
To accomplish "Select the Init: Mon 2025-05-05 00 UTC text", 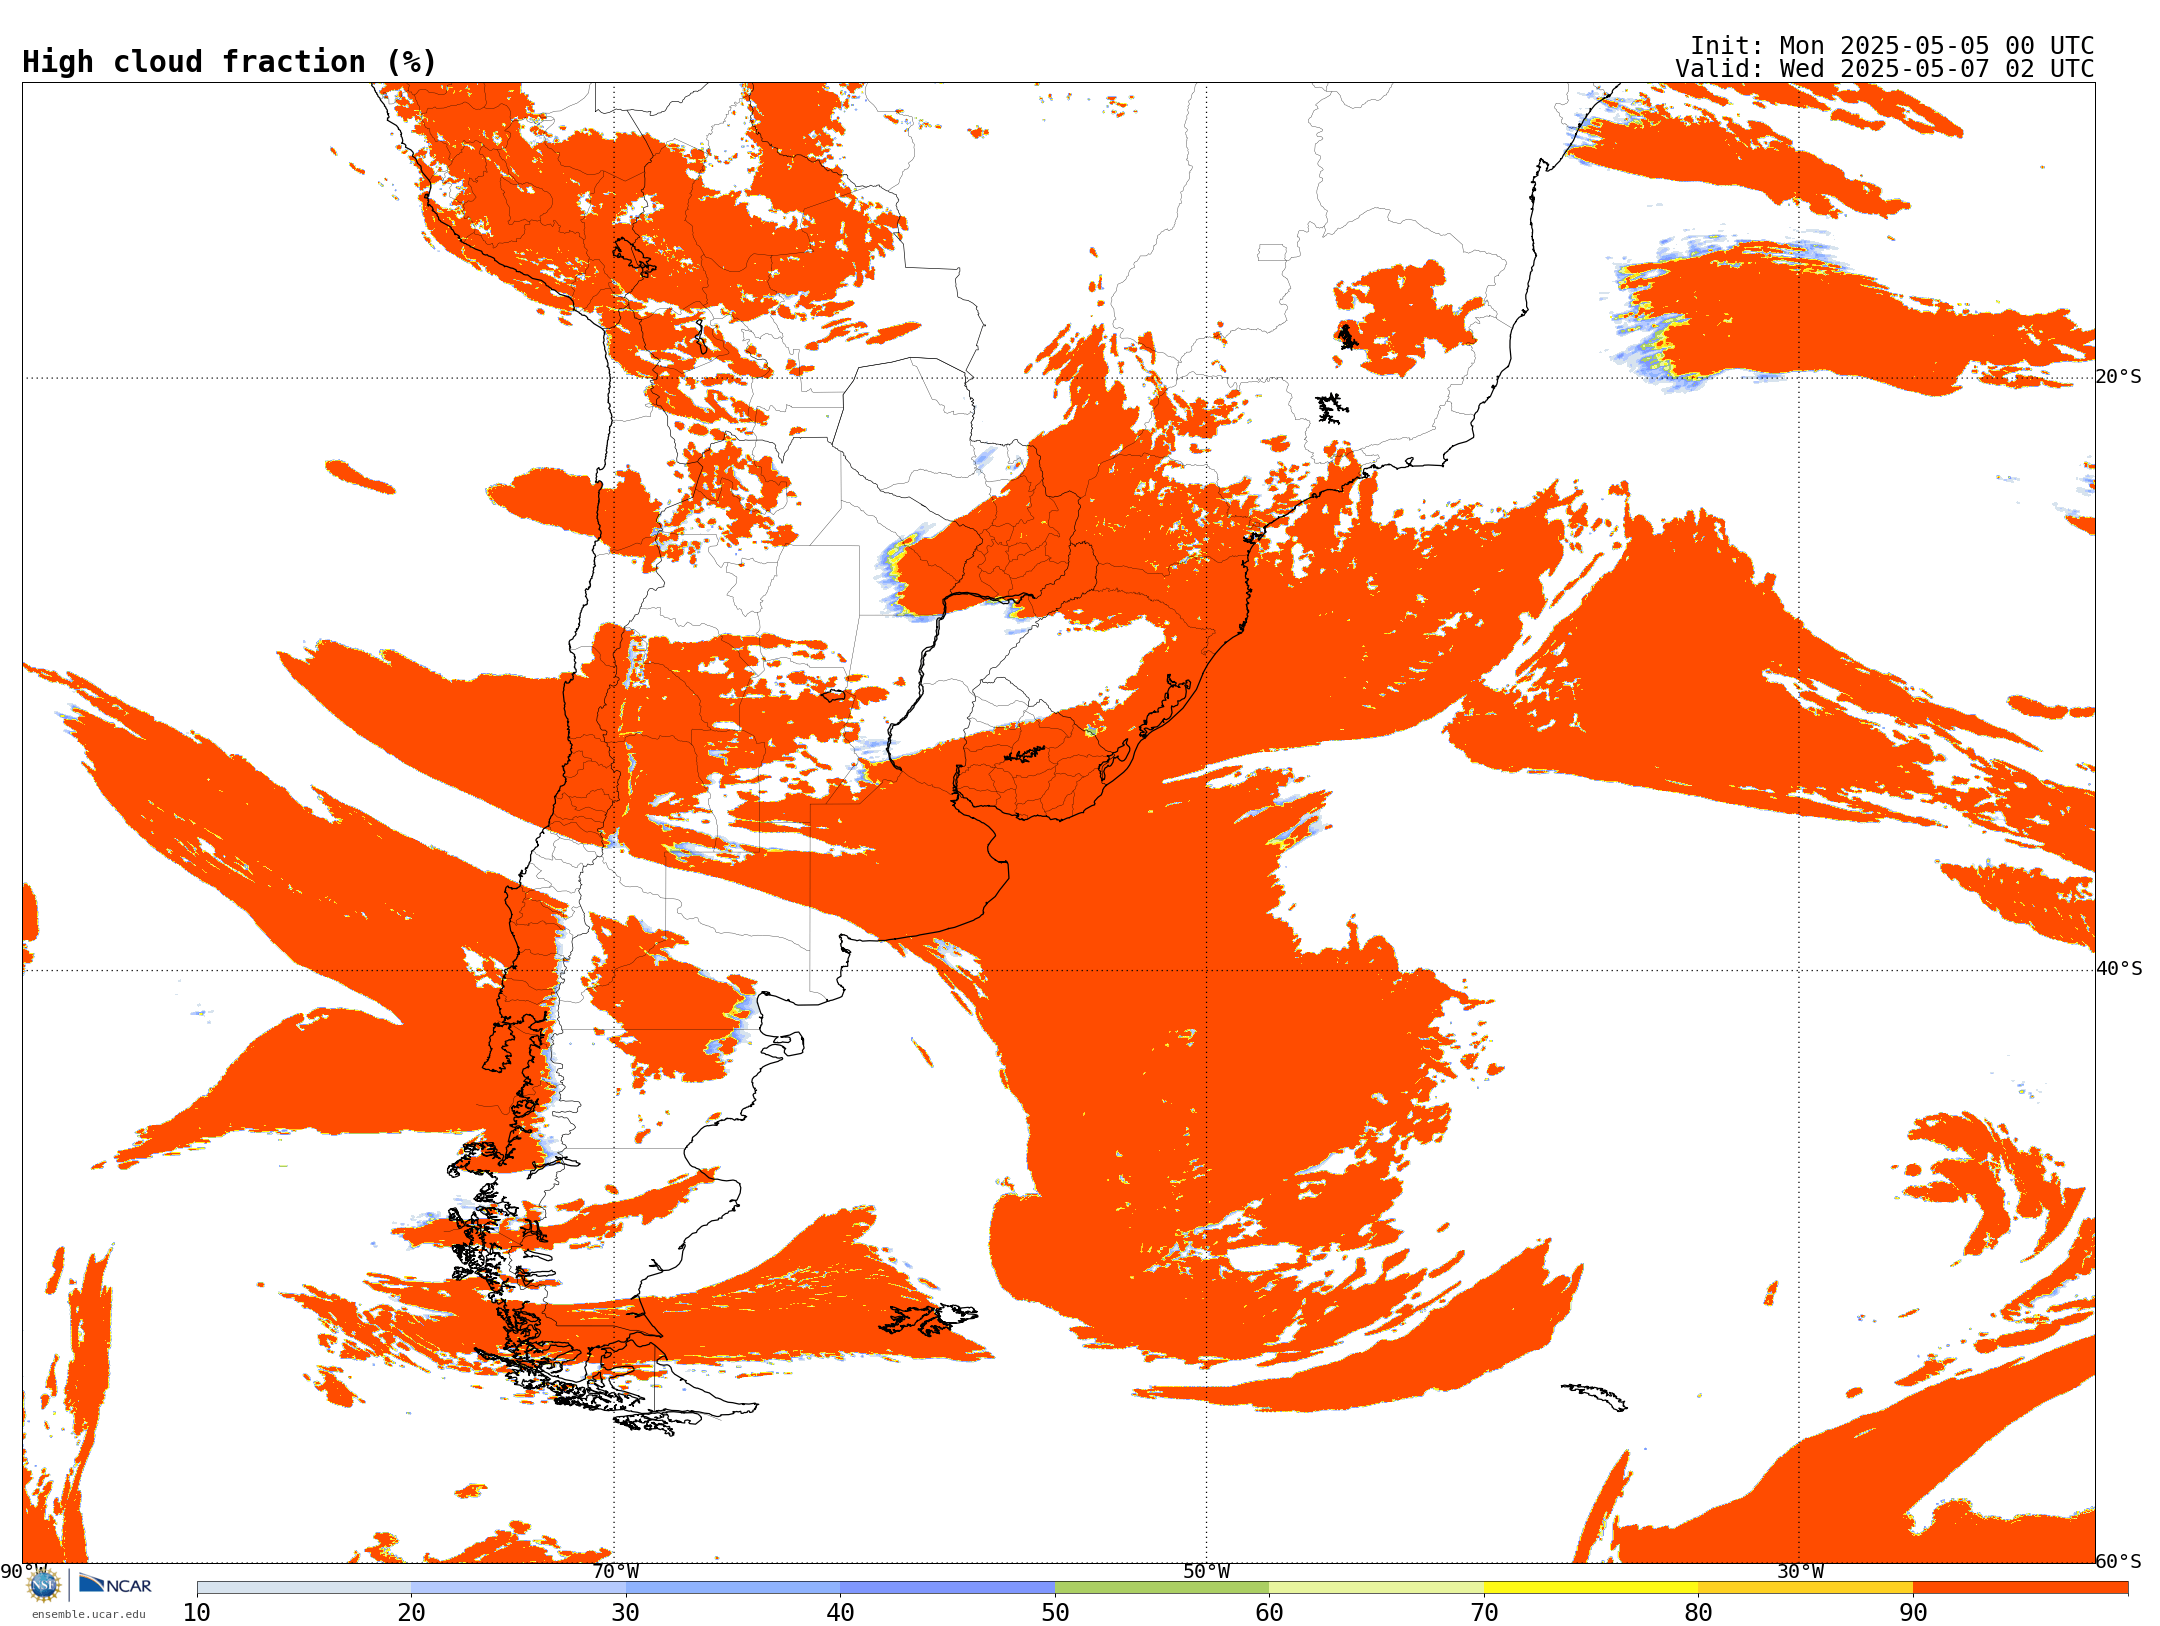I will click(x=1892, y=46).
